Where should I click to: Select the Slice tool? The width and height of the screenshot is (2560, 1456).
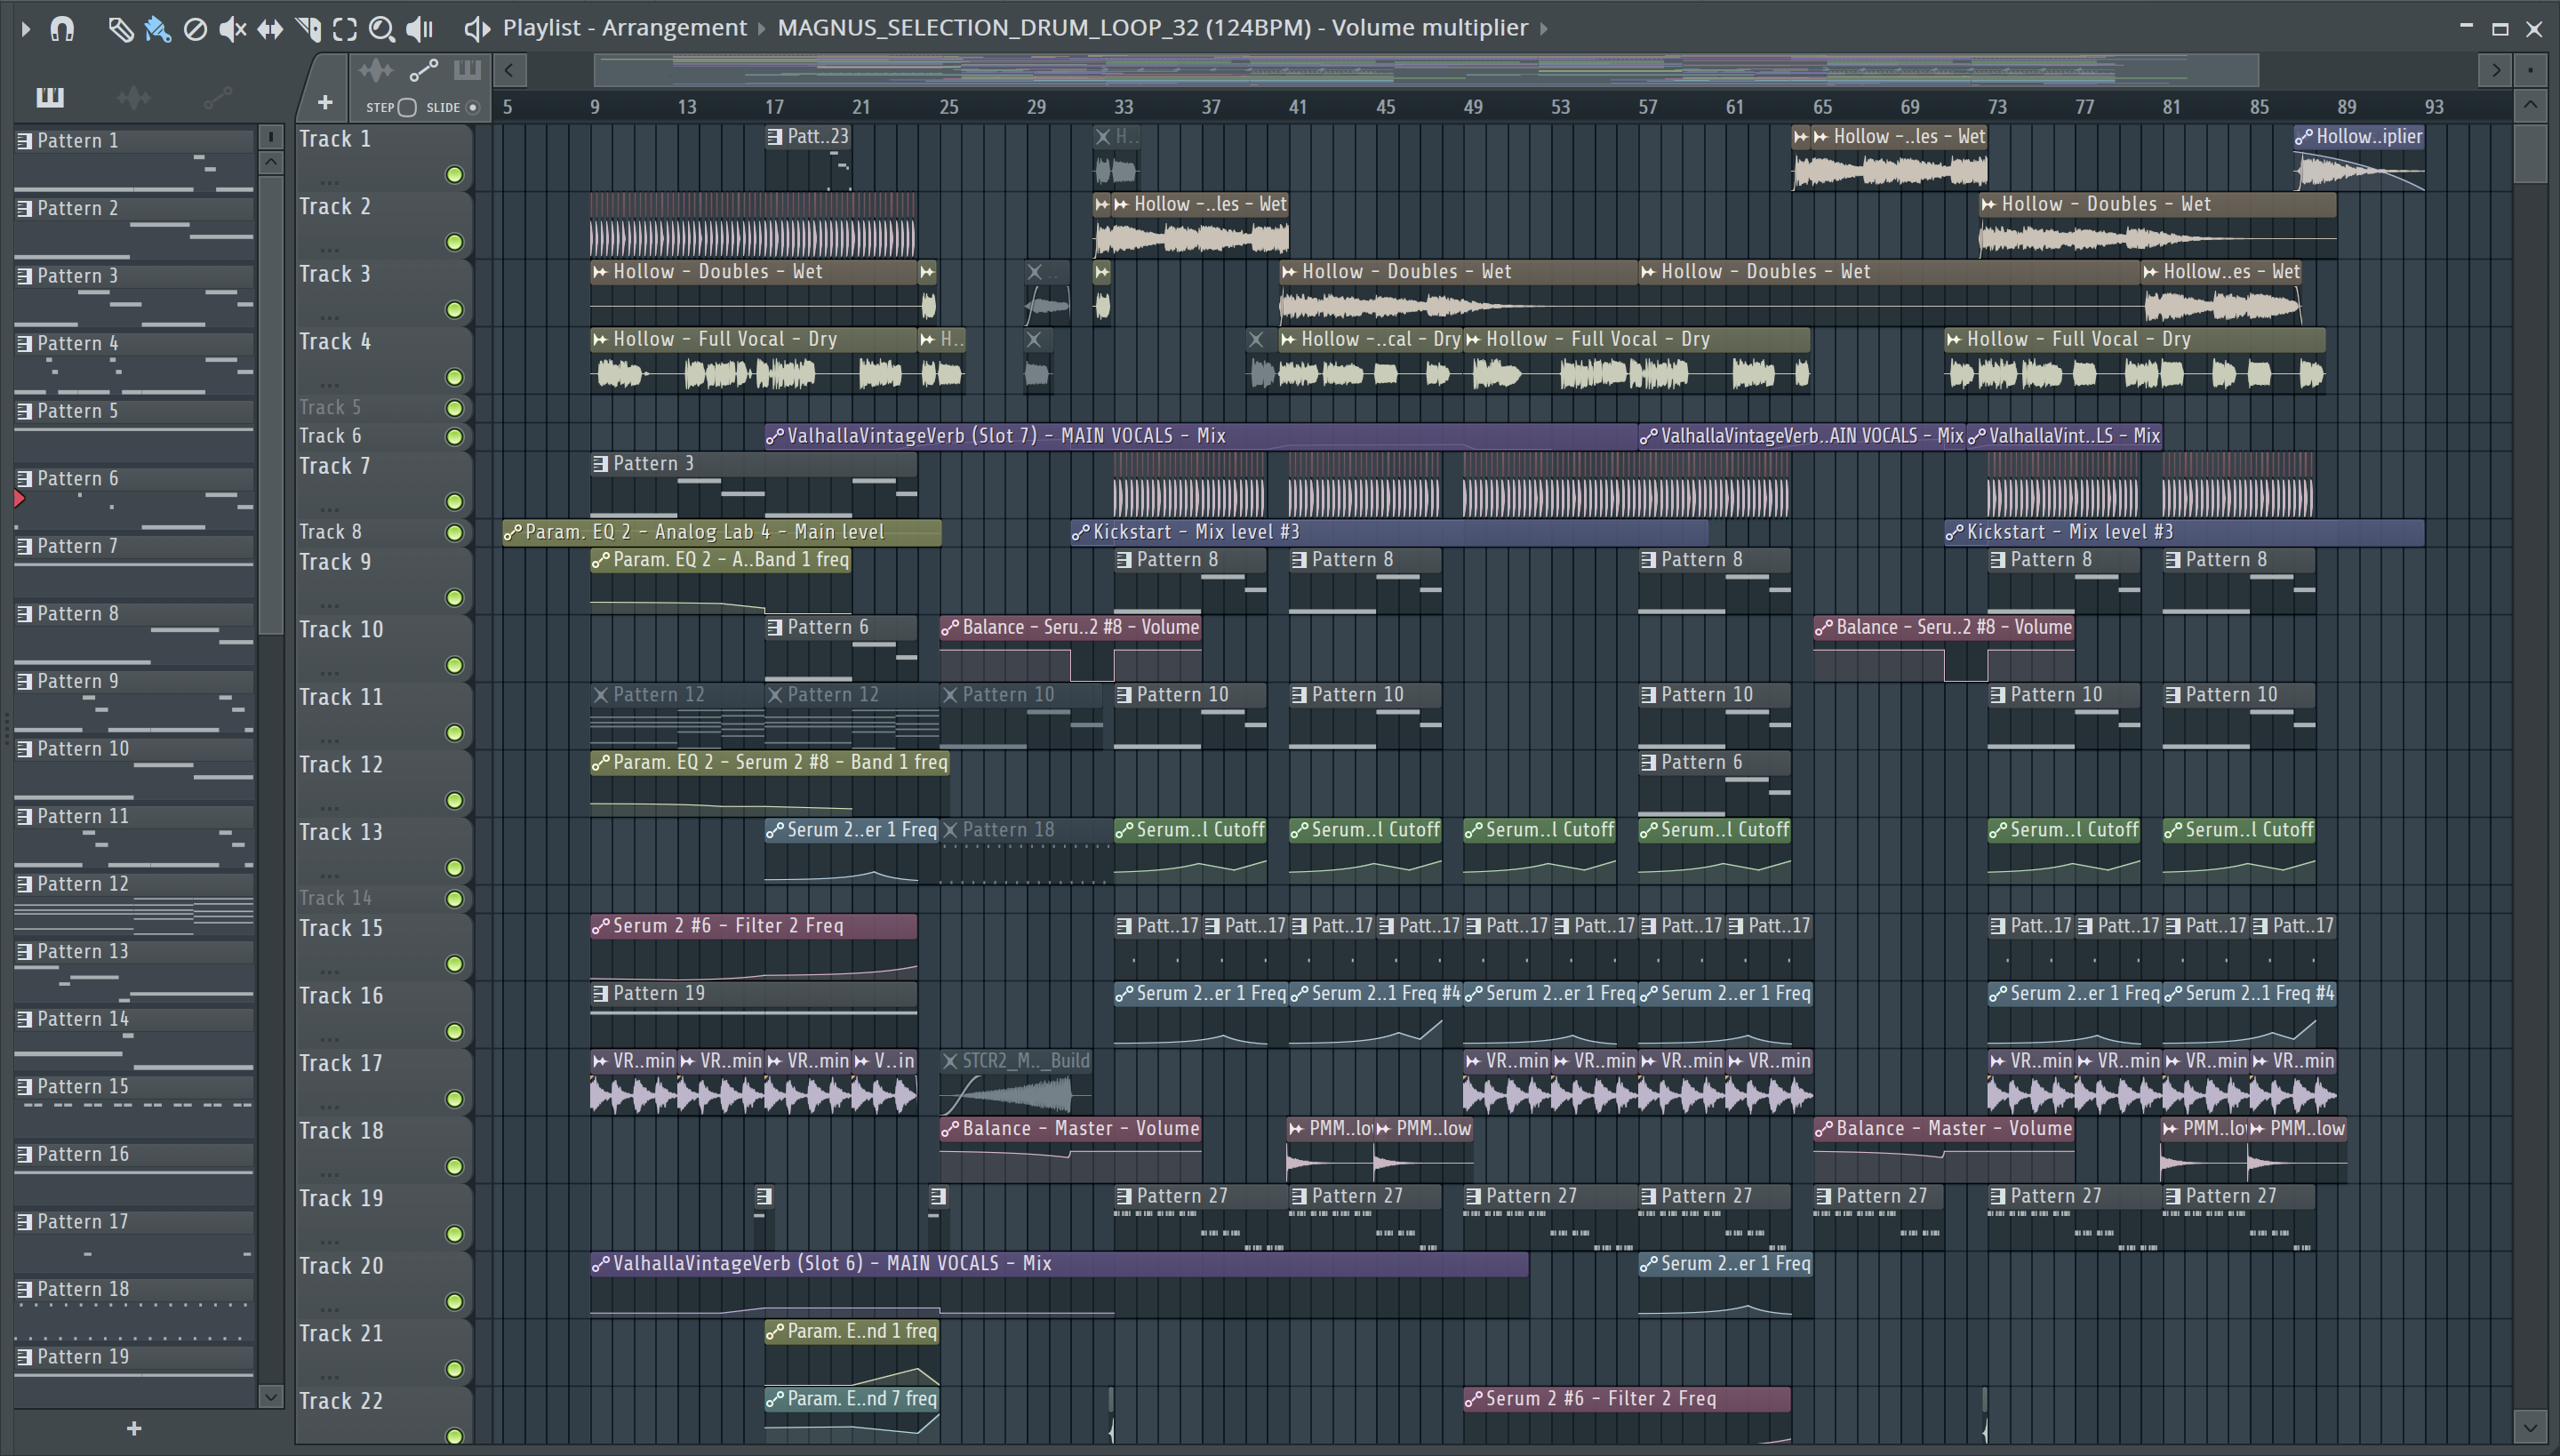[x=308, y=29]
